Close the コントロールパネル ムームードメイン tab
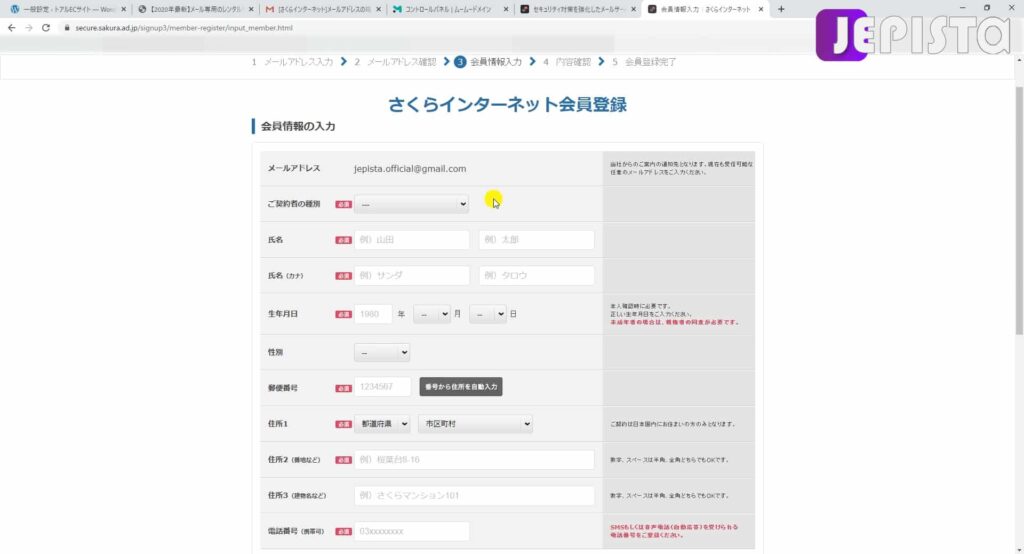The height and width of the screenshot is (554, 1024). click(x=505, y=9)
